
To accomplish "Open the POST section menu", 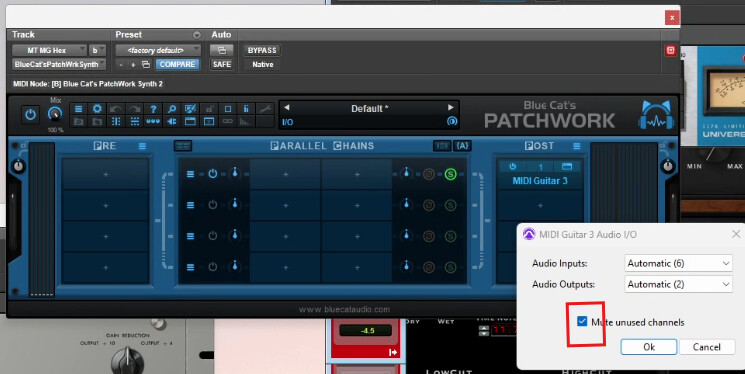I will pos(576,146).
